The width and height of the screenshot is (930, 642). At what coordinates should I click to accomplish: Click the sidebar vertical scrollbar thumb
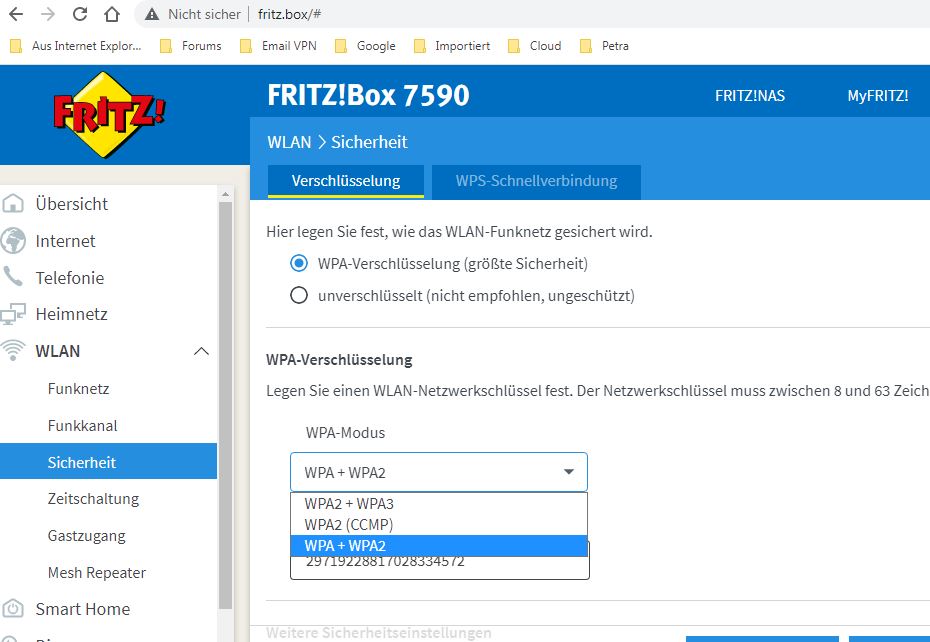tap(225, 406)
